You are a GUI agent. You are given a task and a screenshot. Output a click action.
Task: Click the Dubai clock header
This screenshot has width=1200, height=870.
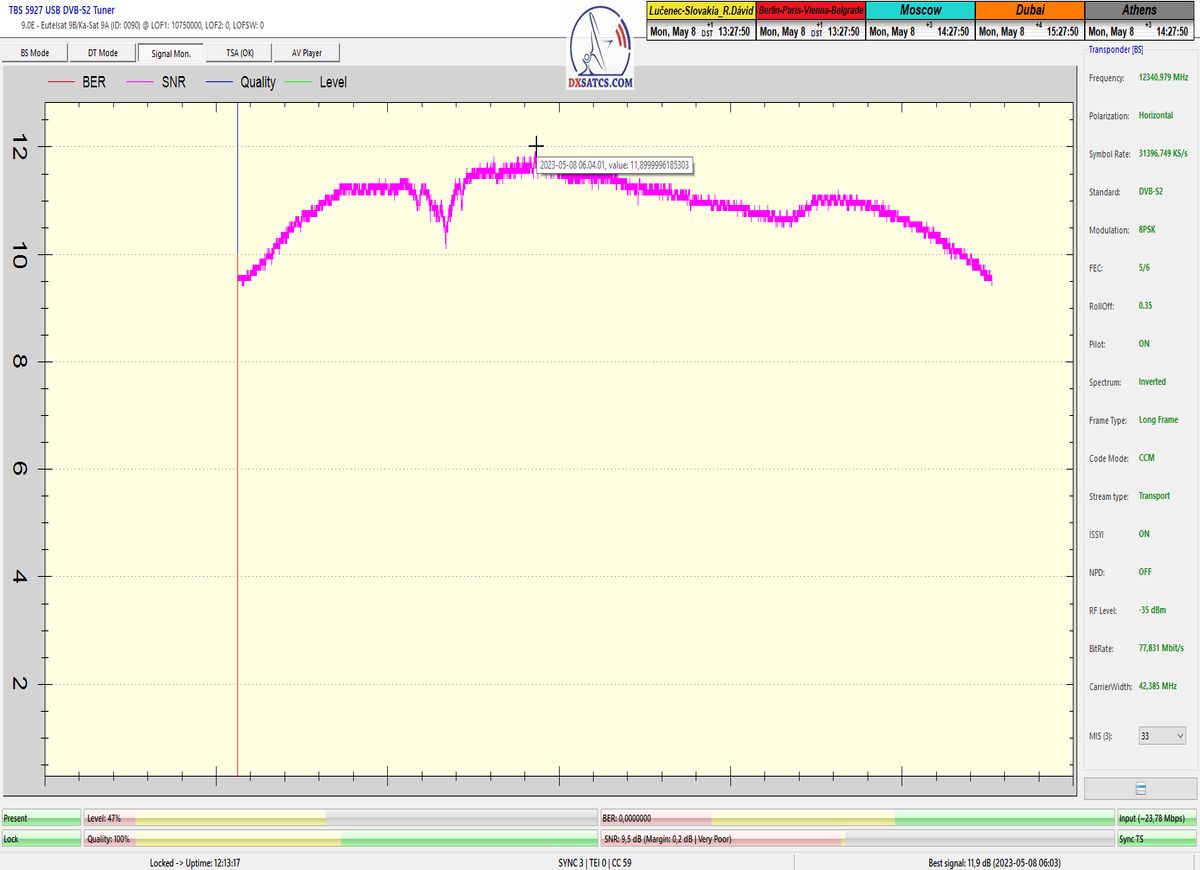coord(1028,10)
